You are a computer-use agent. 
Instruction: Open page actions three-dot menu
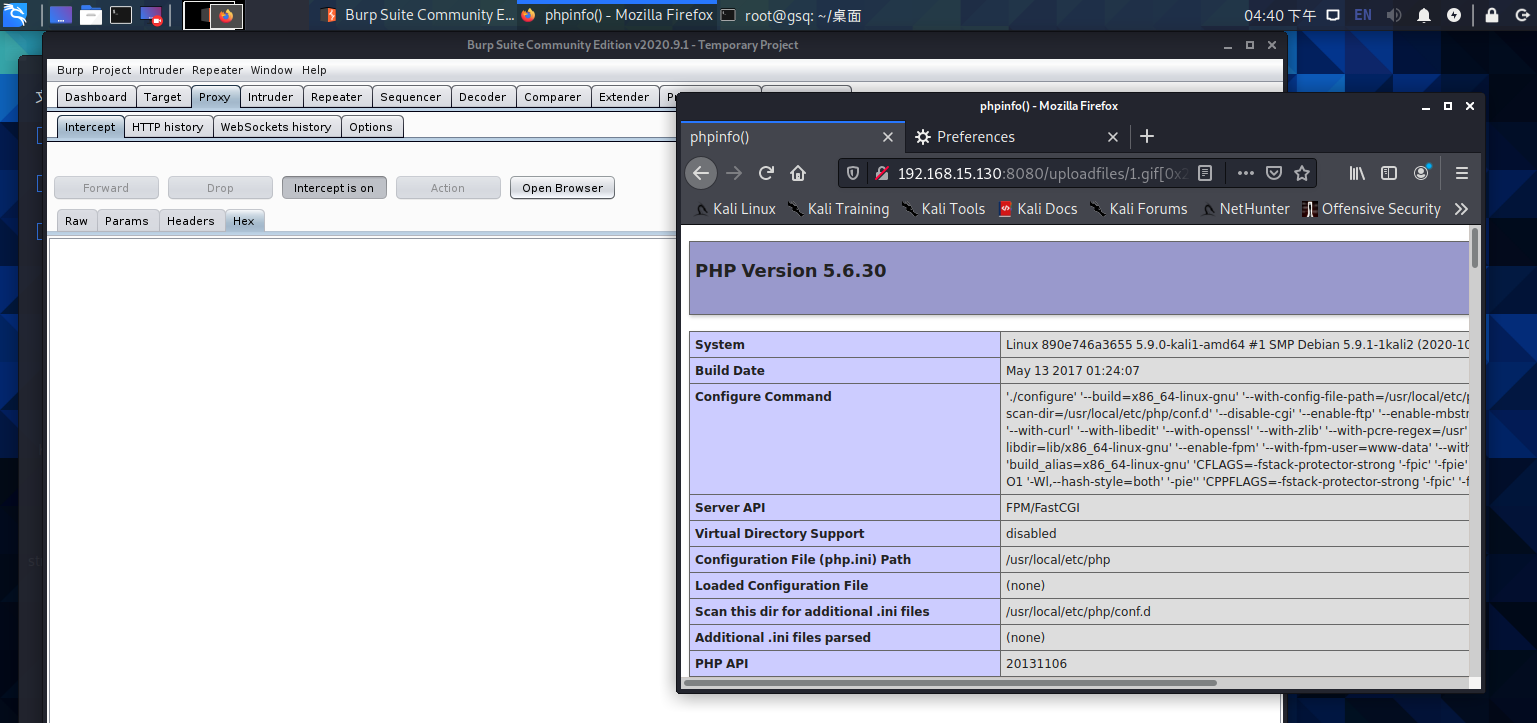pyautogui.click(x=1245, y=173)
